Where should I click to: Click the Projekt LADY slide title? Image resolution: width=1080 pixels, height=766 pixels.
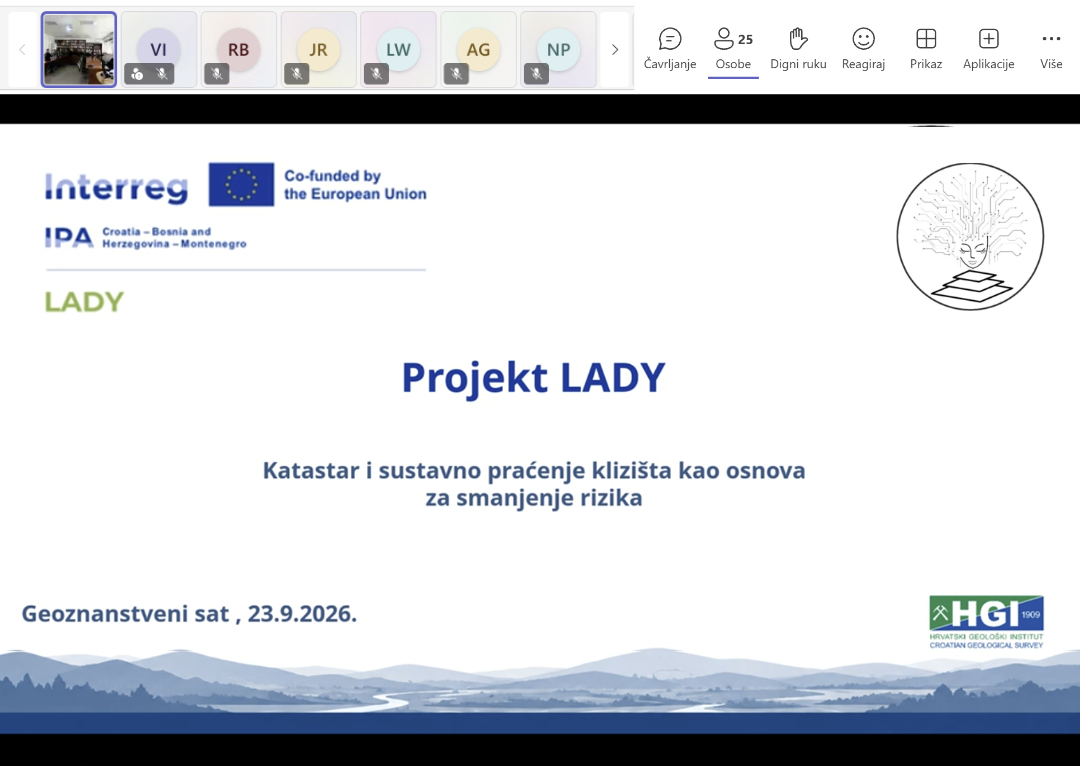(533, 377)
